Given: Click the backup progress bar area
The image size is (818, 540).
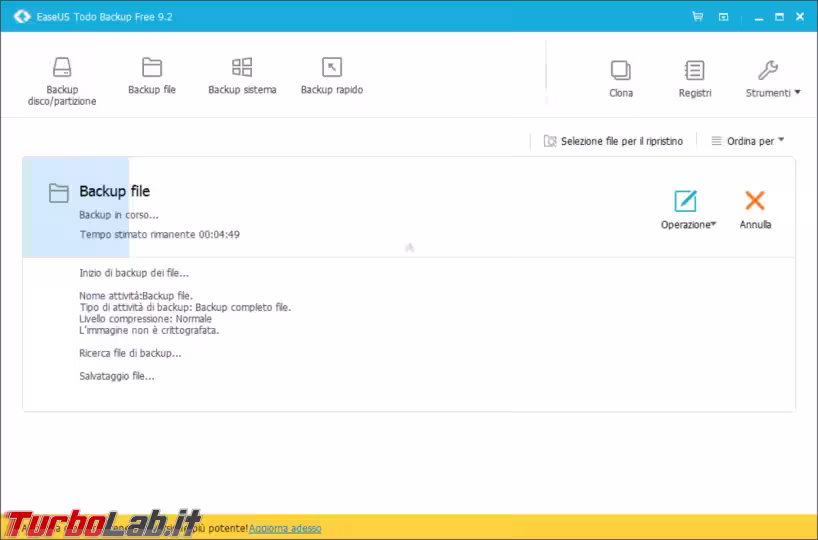Looking at the screenshot, I should 76,207.
